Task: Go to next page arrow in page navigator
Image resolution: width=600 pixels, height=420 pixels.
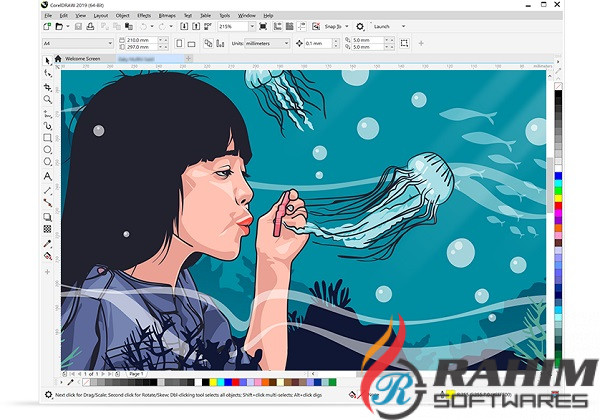Action: pyautogui.click(x=103, y=374)
